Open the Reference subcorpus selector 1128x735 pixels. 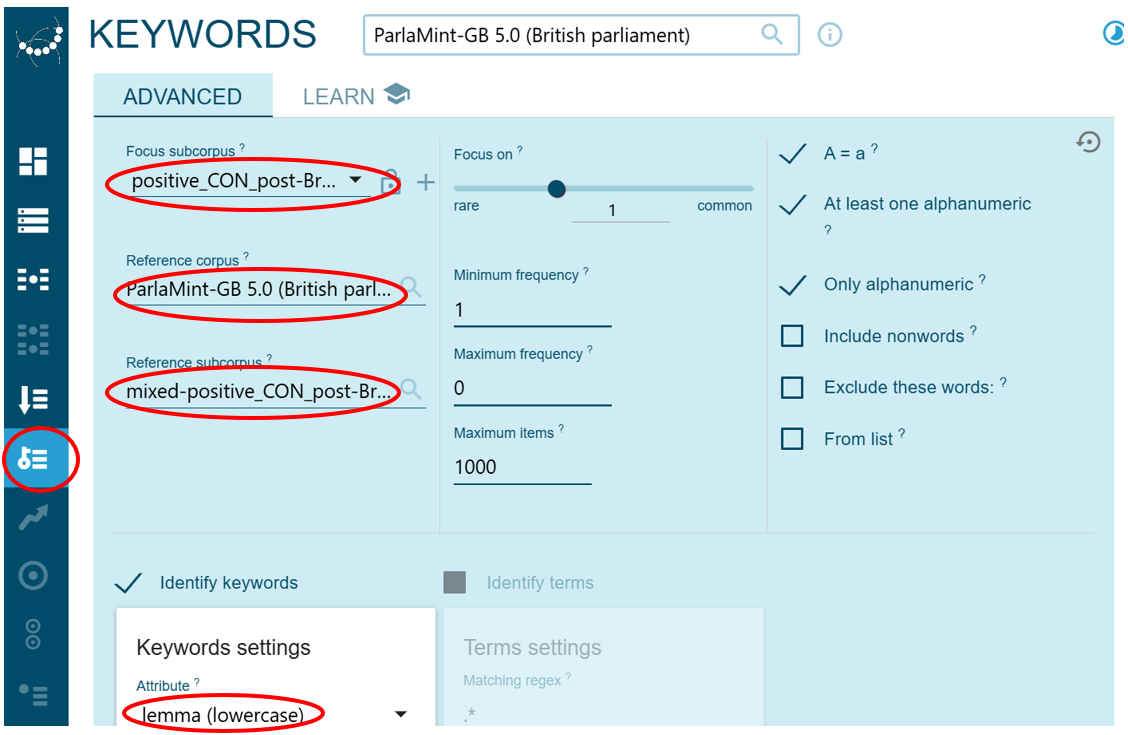click(x=260, y=391)
